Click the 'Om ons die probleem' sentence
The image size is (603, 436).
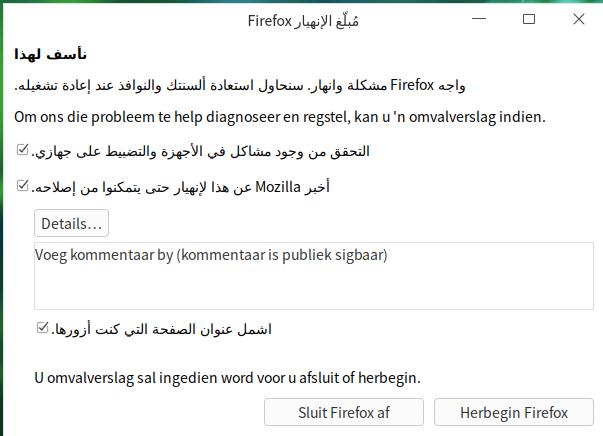280,117
